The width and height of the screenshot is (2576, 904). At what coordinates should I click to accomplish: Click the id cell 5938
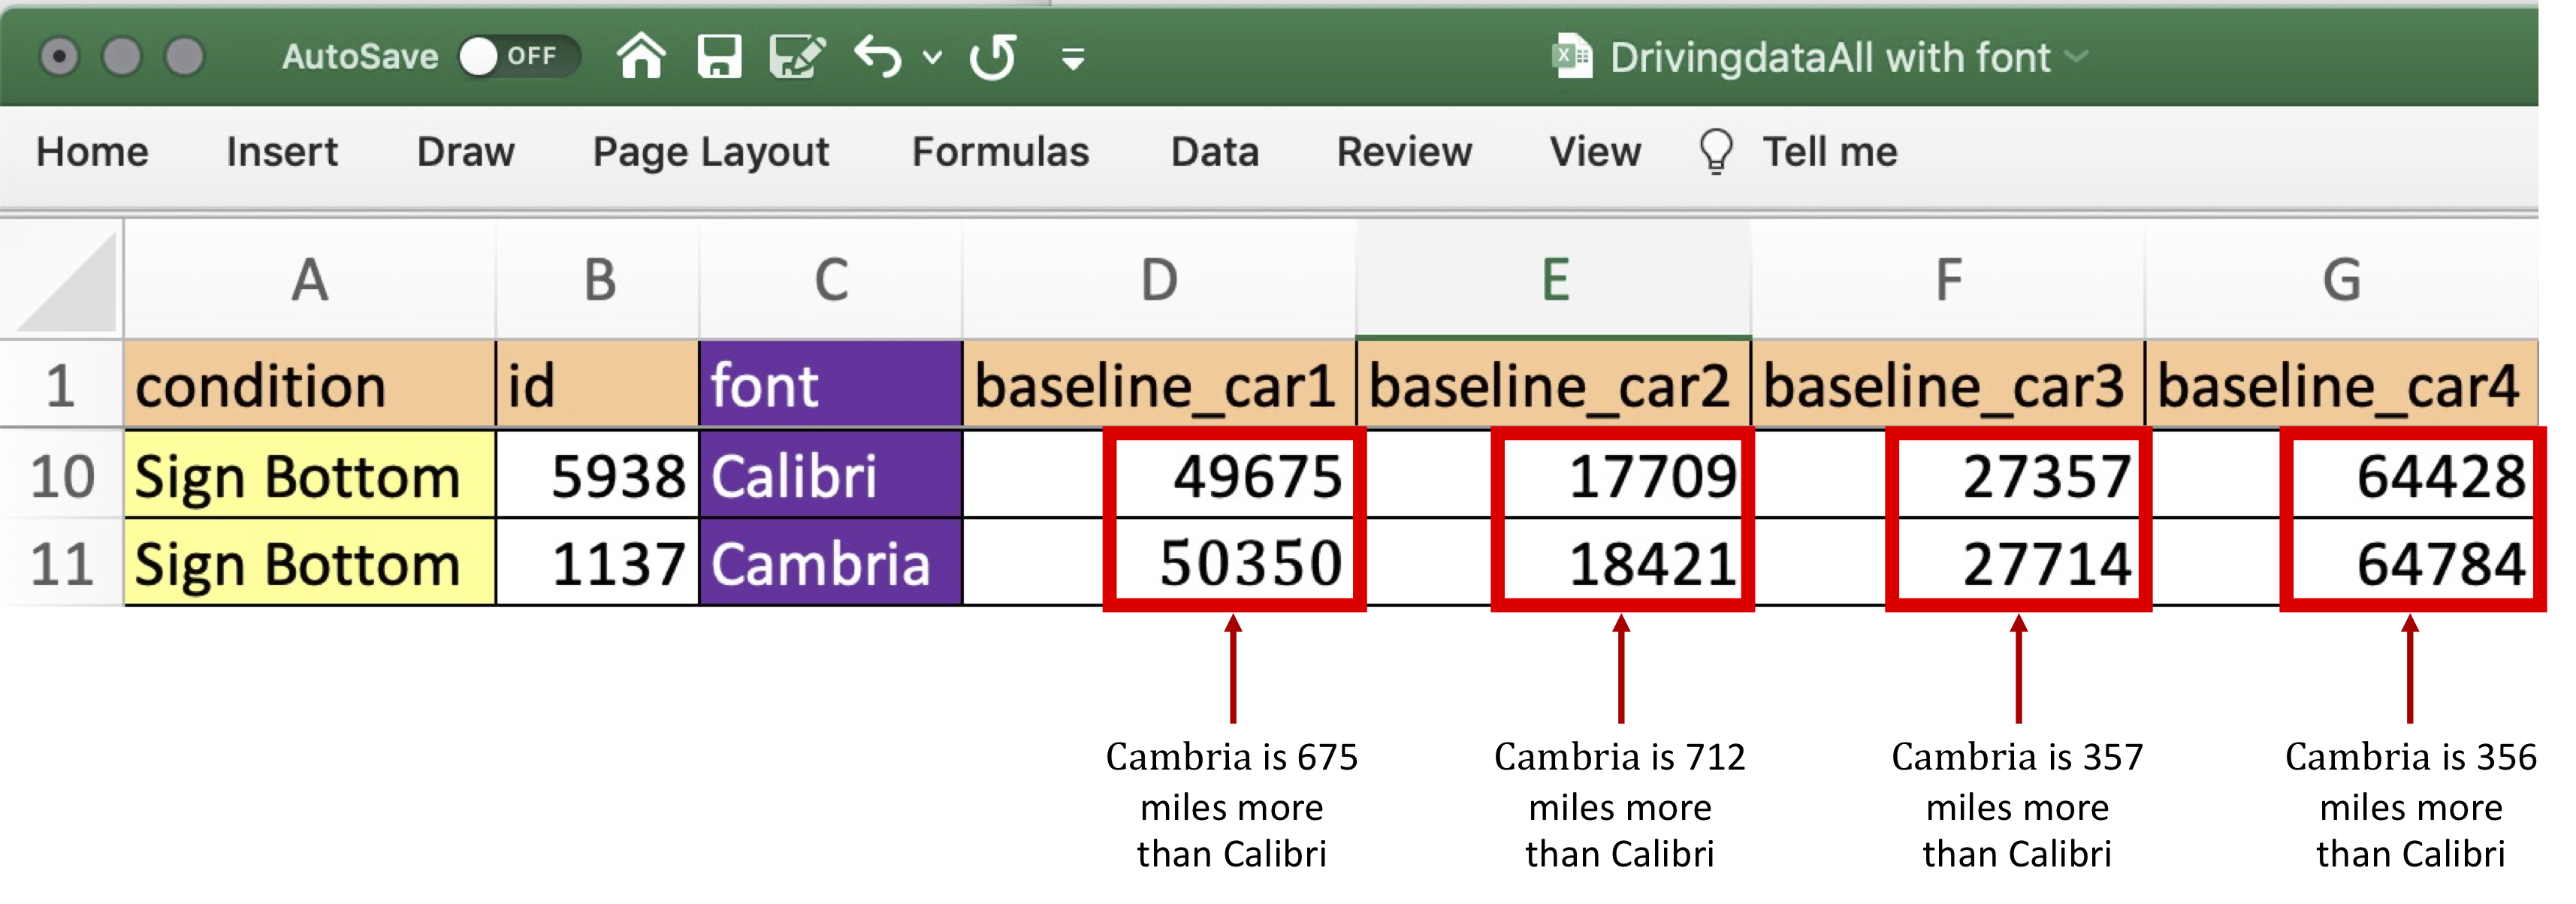click(598, 475)
